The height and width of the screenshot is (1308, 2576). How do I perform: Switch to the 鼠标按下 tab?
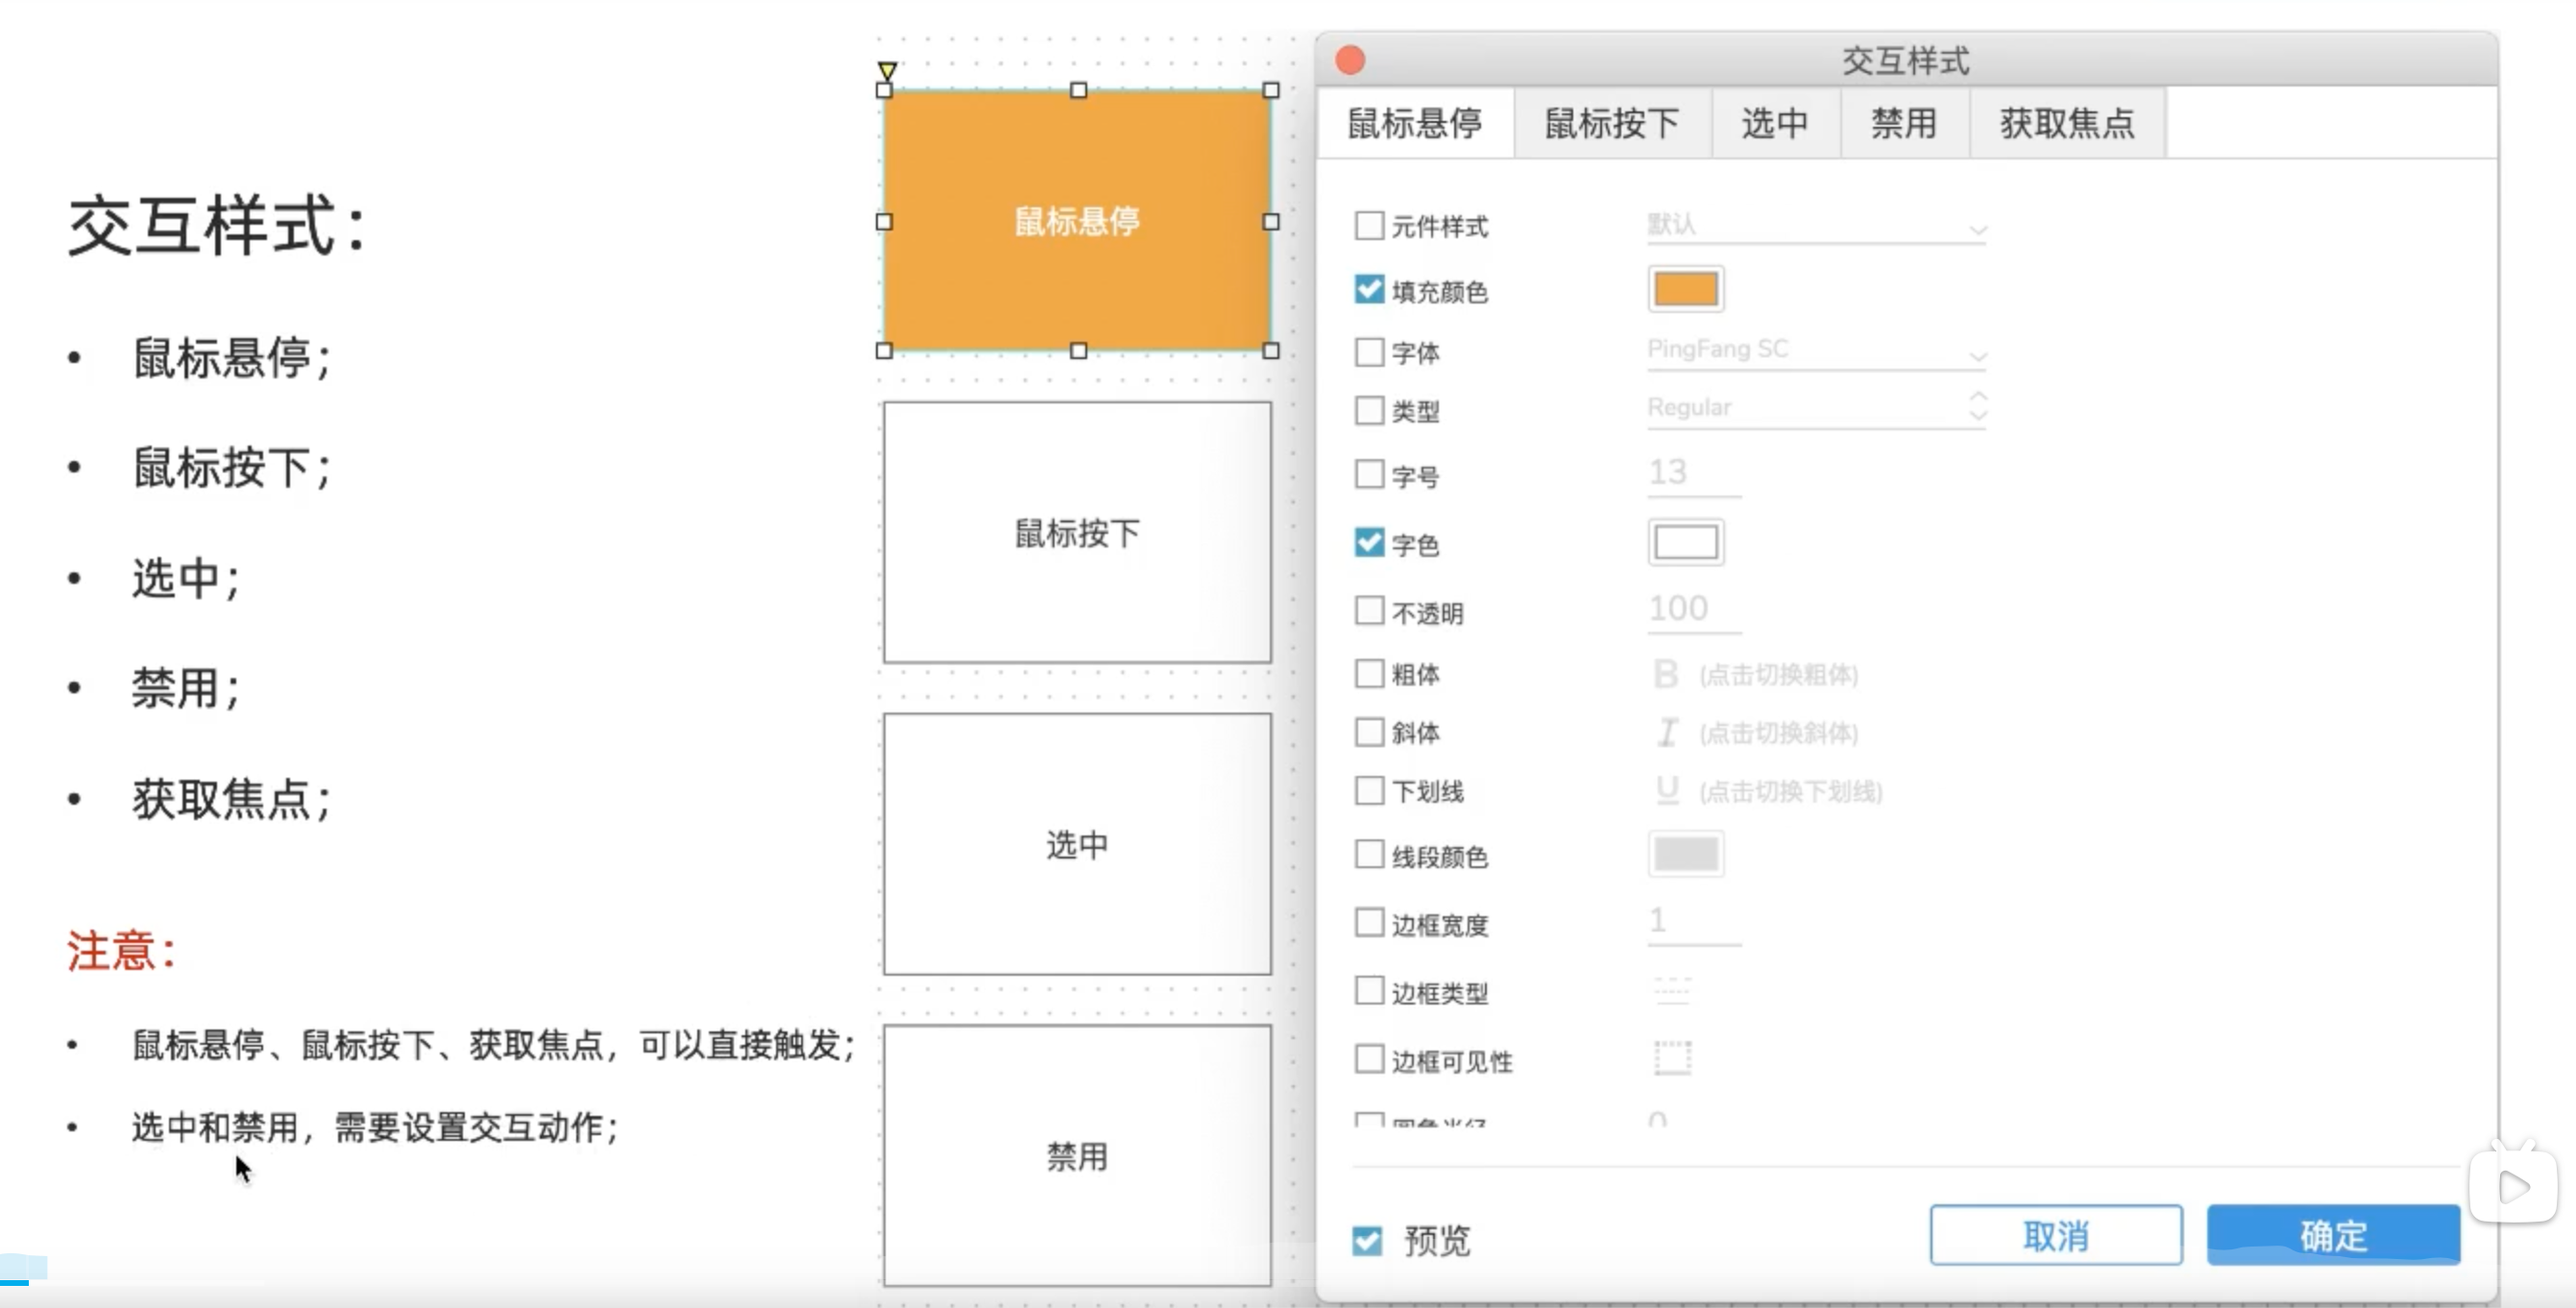(x=1612, y=123)
